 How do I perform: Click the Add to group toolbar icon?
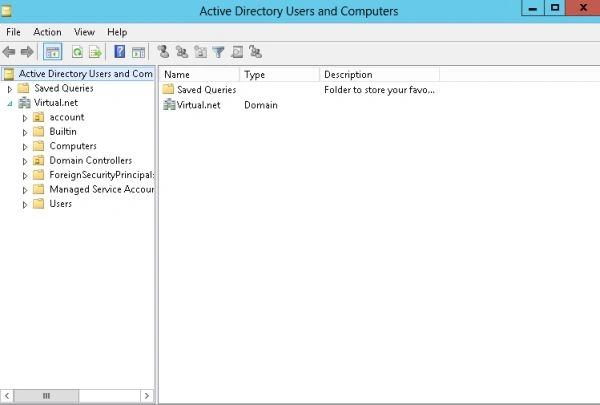(x=255, y=52)
